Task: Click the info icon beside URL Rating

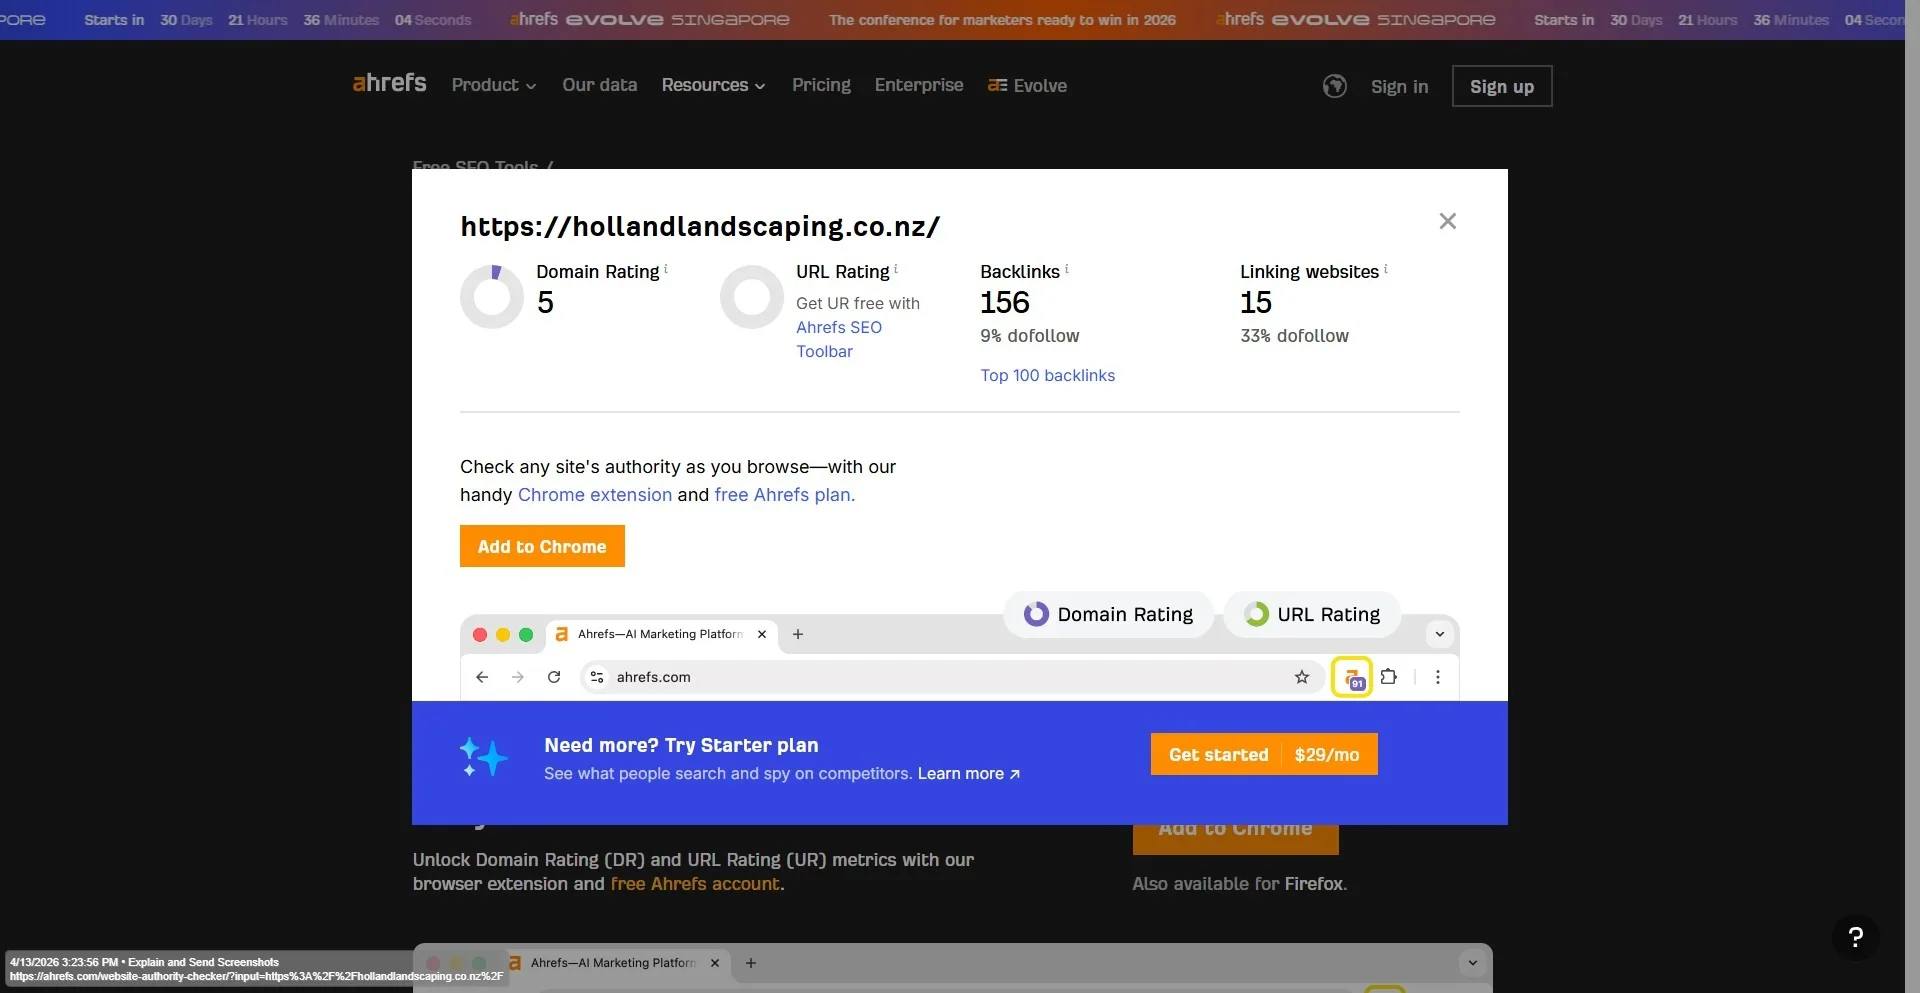Action: [896, 269]
